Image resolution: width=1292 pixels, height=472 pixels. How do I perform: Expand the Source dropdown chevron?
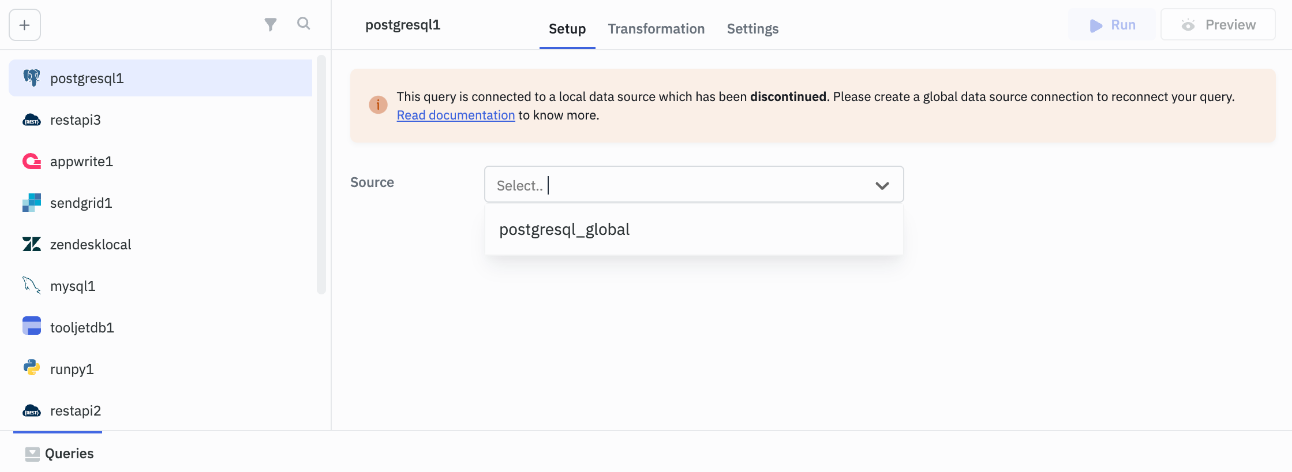pos(882,185)
